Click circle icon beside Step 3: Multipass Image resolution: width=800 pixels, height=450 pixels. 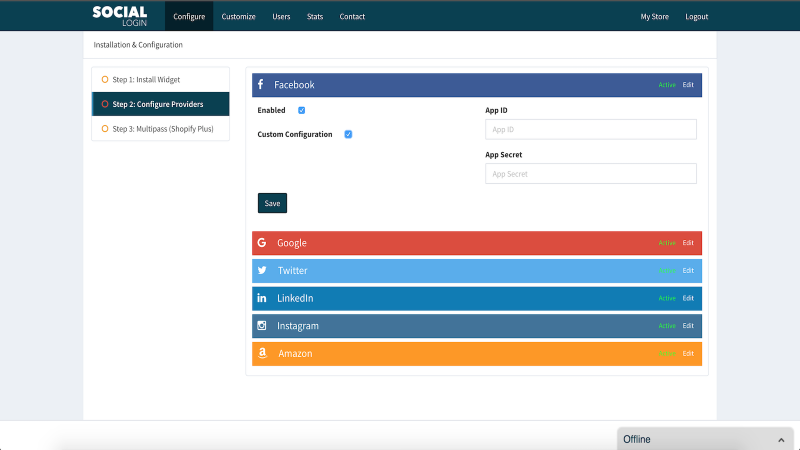tap(105, 129)
